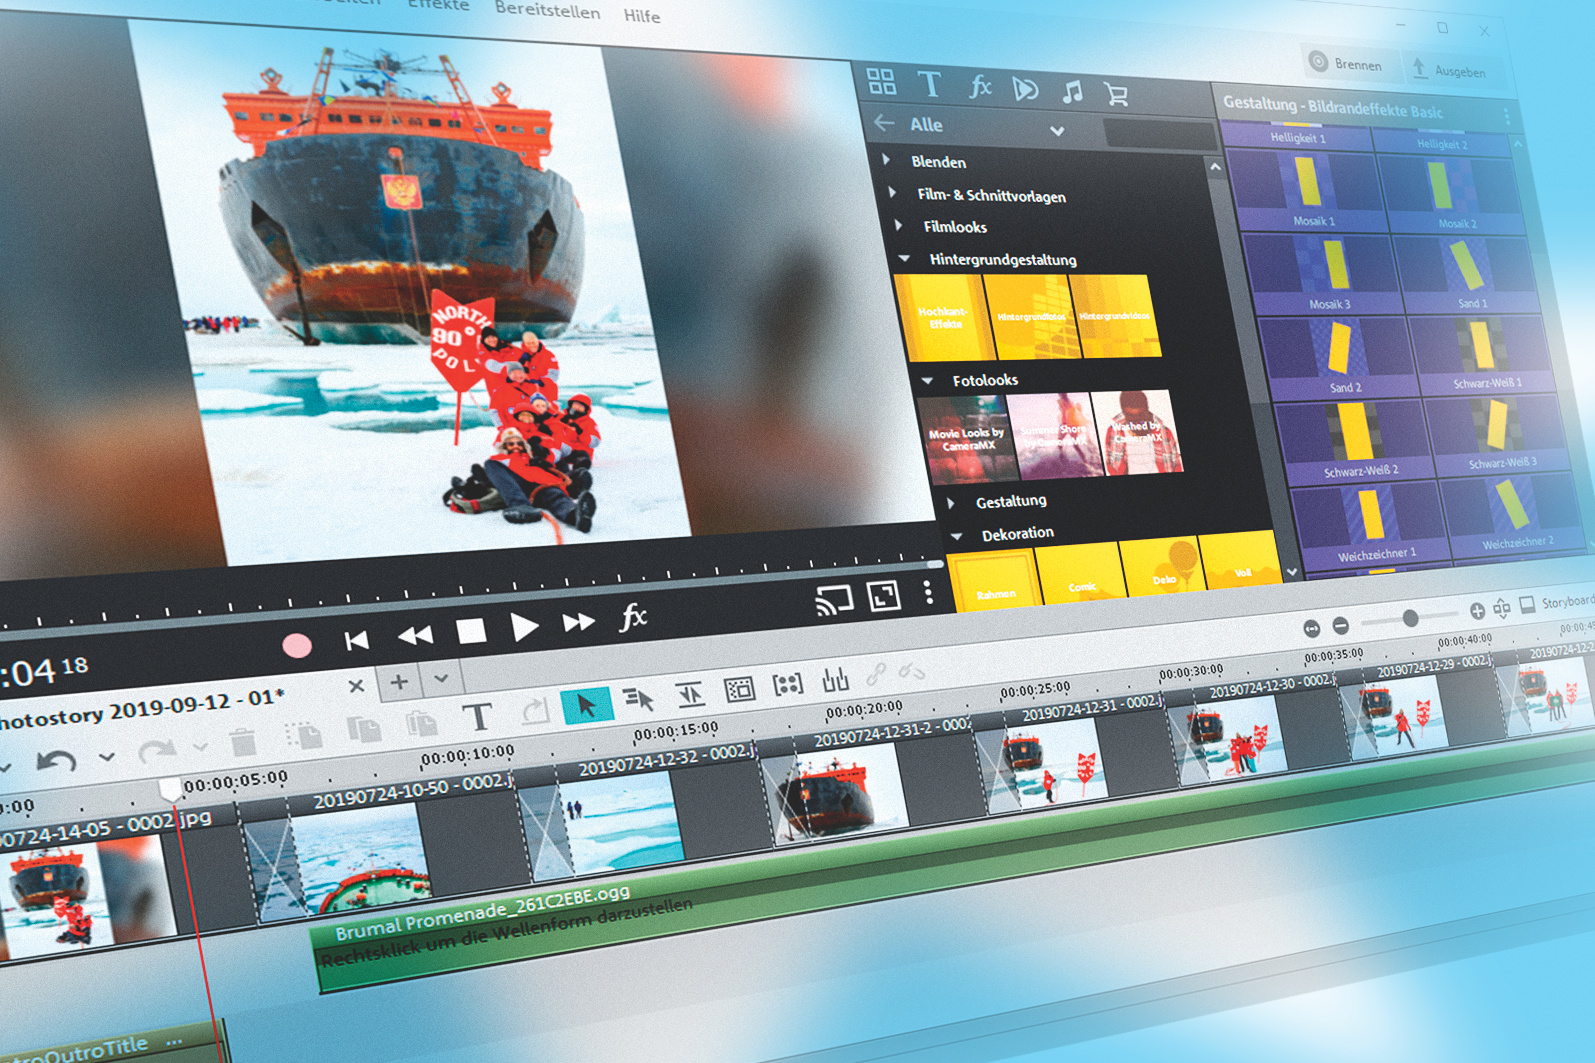Click the paste clipboard icon
The width and height of the screenshot is (1595, 1063).
pos(421,723)
